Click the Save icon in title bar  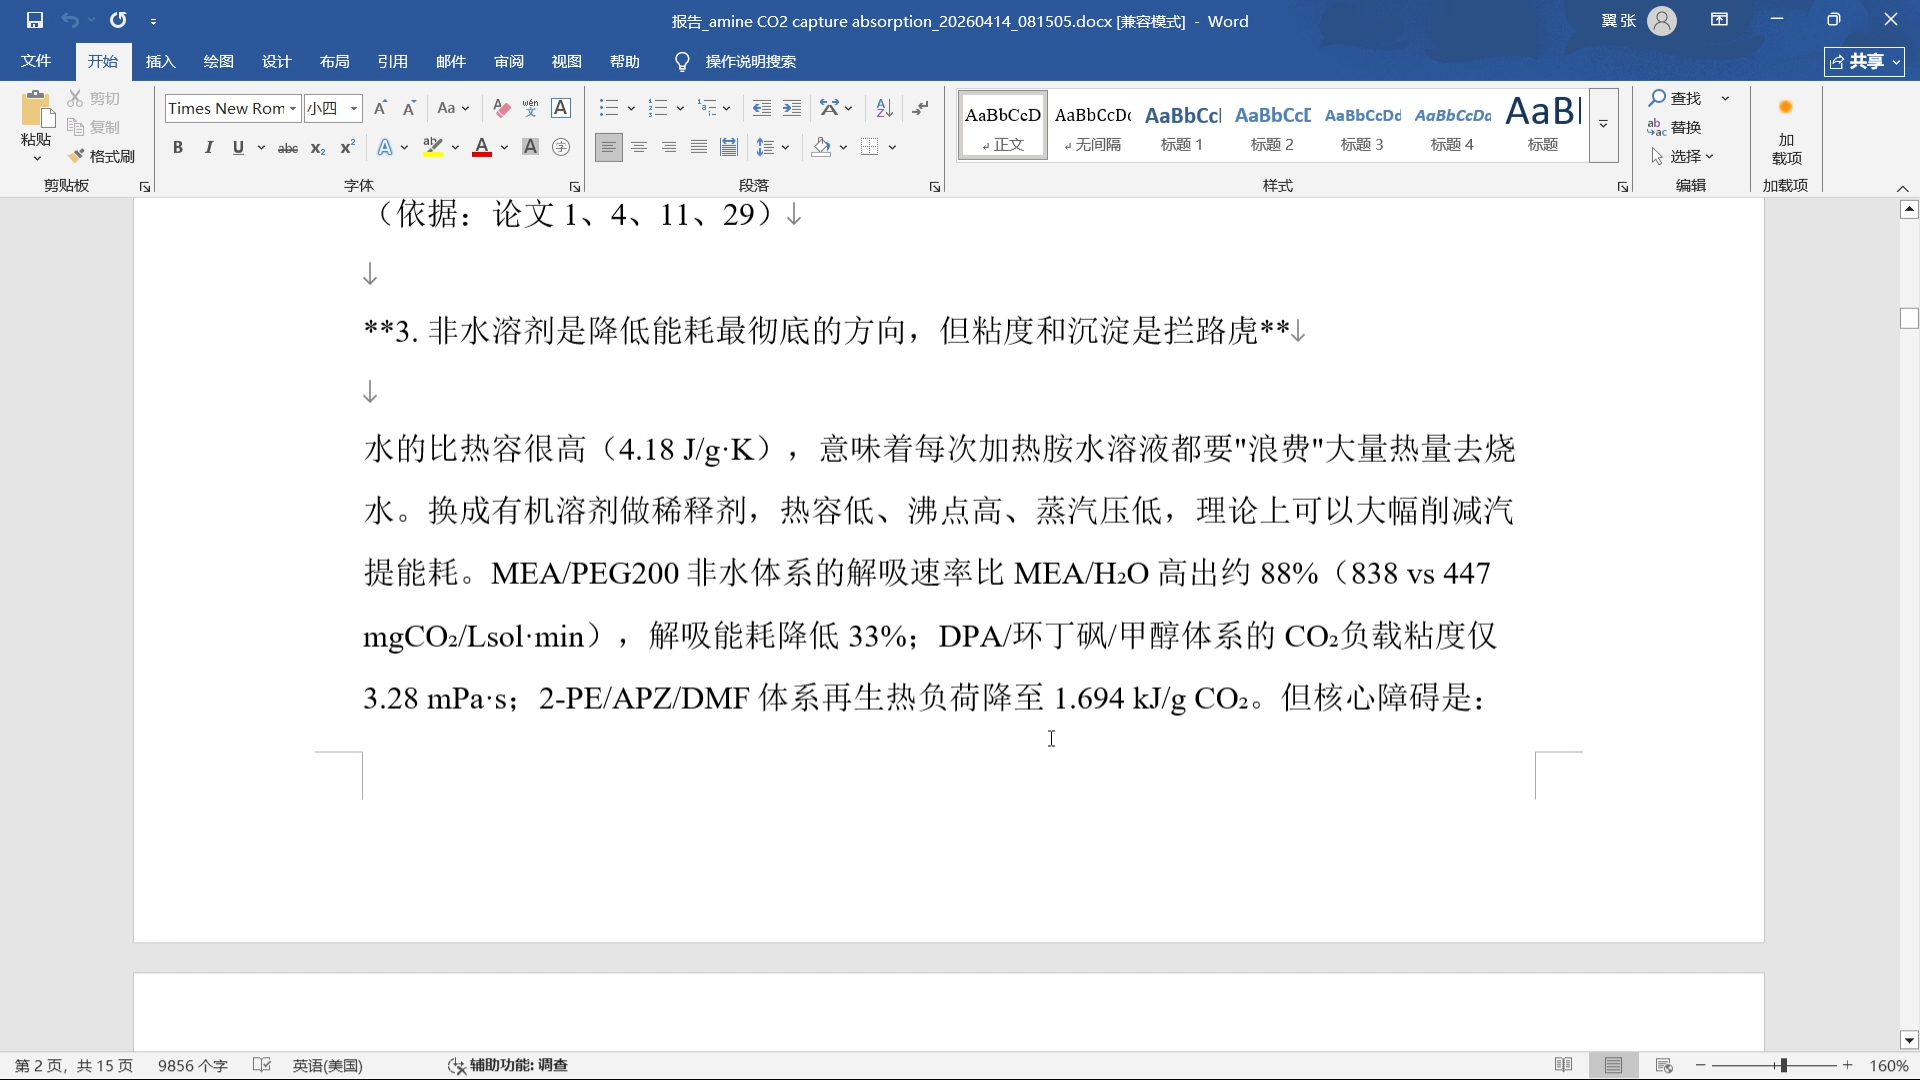[34, 20]
